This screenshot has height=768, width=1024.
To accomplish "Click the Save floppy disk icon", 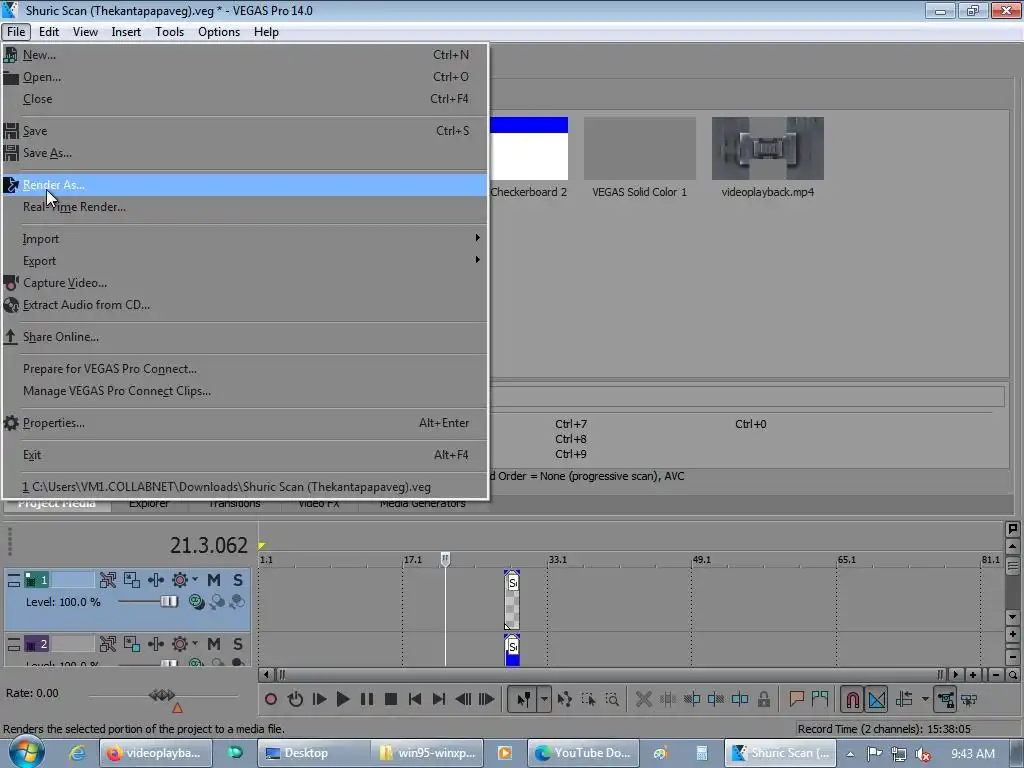I will [11, 131].
